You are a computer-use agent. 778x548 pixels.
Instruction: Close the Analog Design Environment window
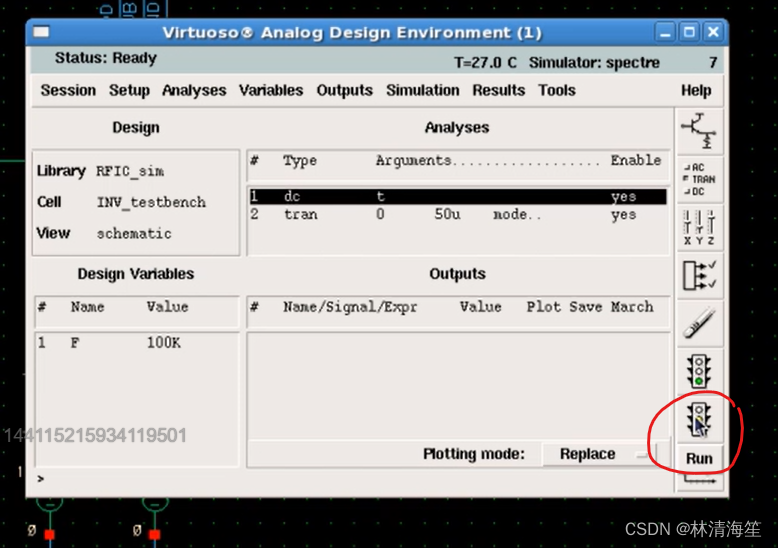pos(713,33)
